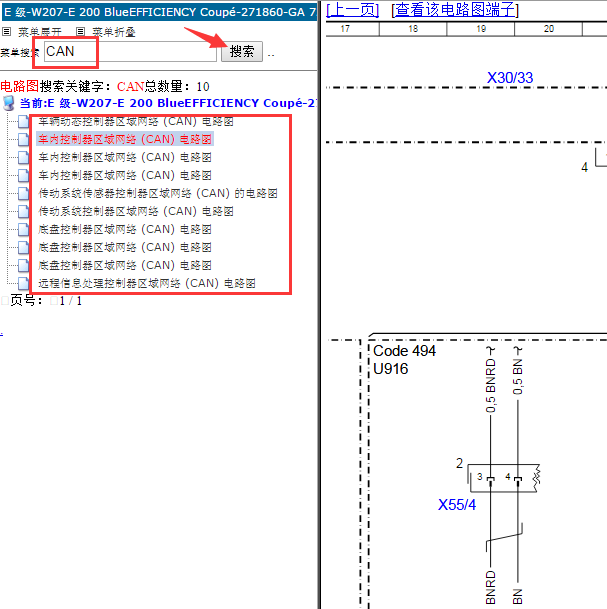Click Code 494 label in diagram
This screenshot has height=609, width=607.
click(x=404, y=351)
